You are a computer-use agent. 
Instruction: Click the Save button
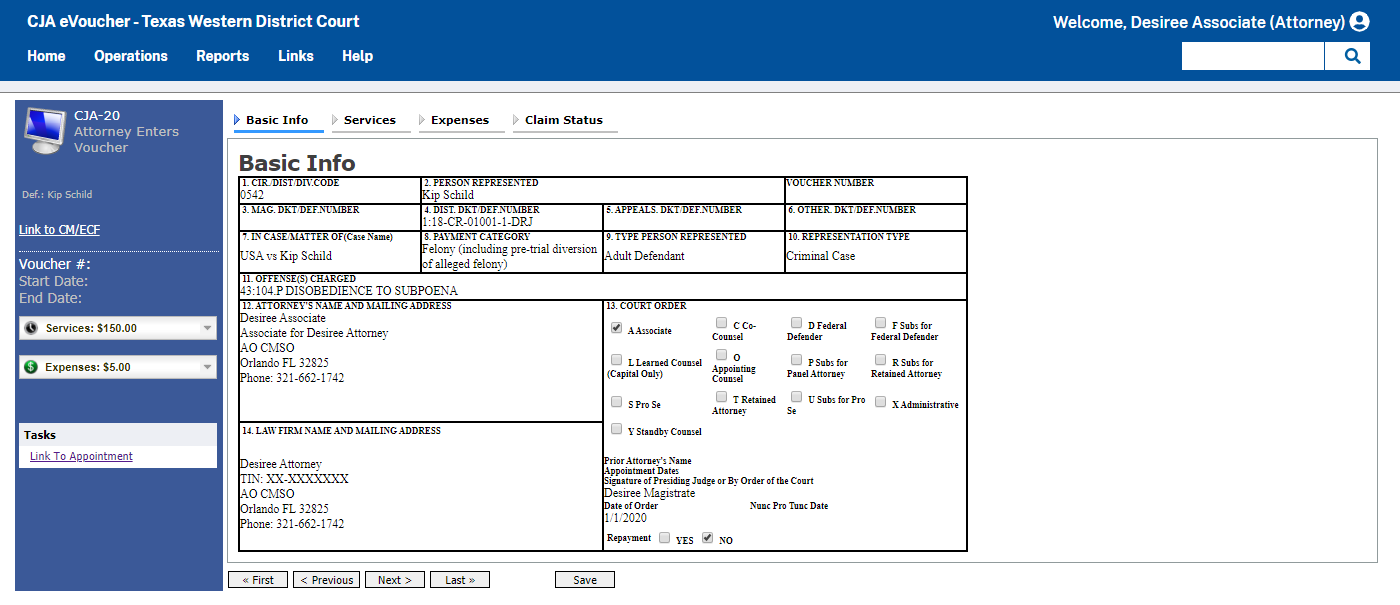tap(584, 579)
